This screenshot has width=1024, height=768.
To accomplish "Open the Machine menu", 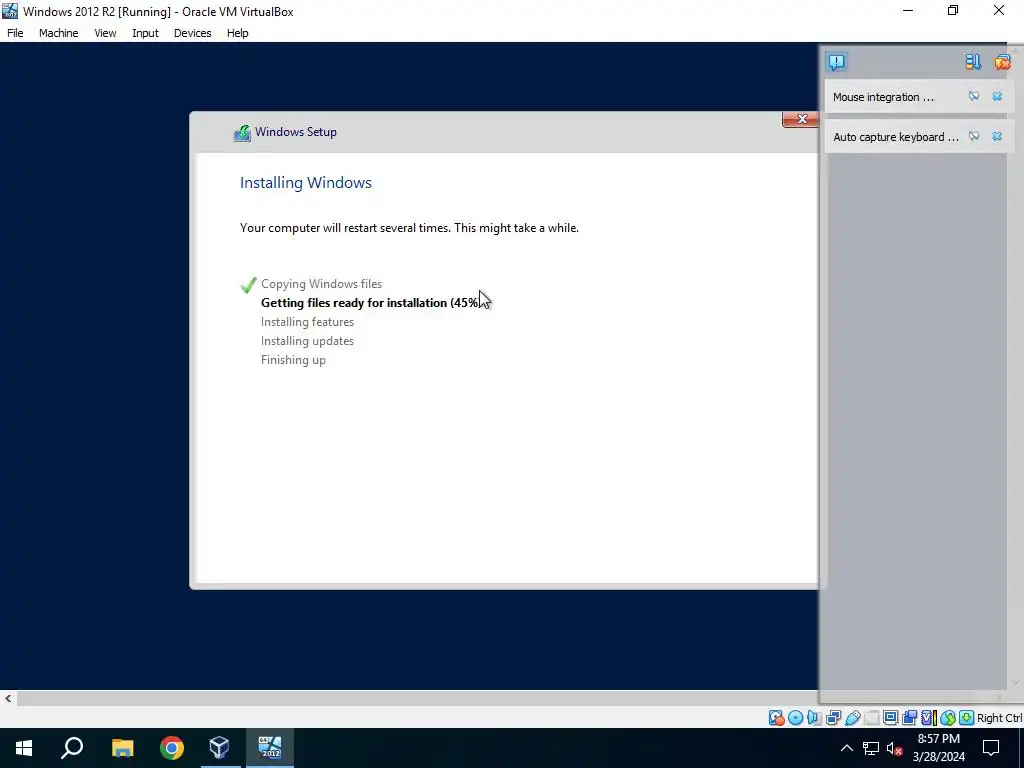I will [x=58, y=33].
